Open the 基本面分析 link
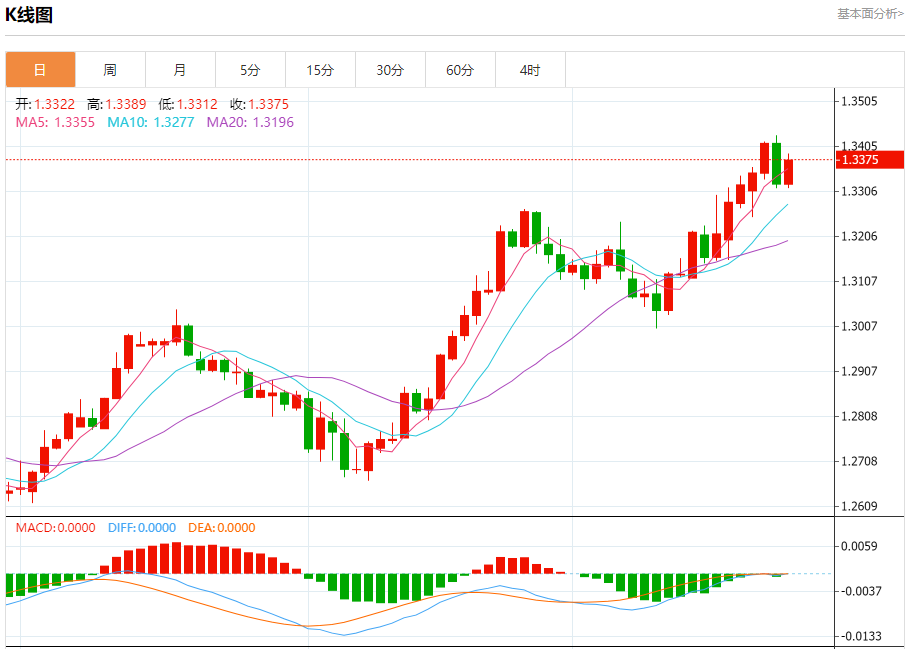The height and width of the screenshot is (649, 909). click(x=870, y=14)
